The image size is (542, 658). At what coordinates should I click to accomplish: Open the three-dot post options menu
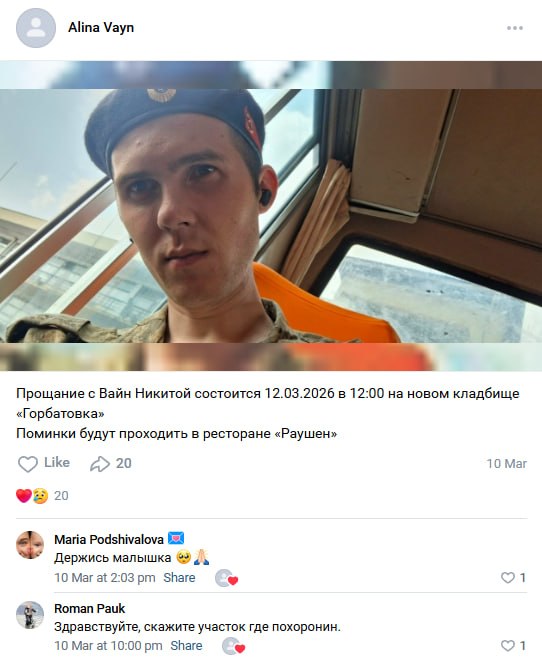click(514, 28)
